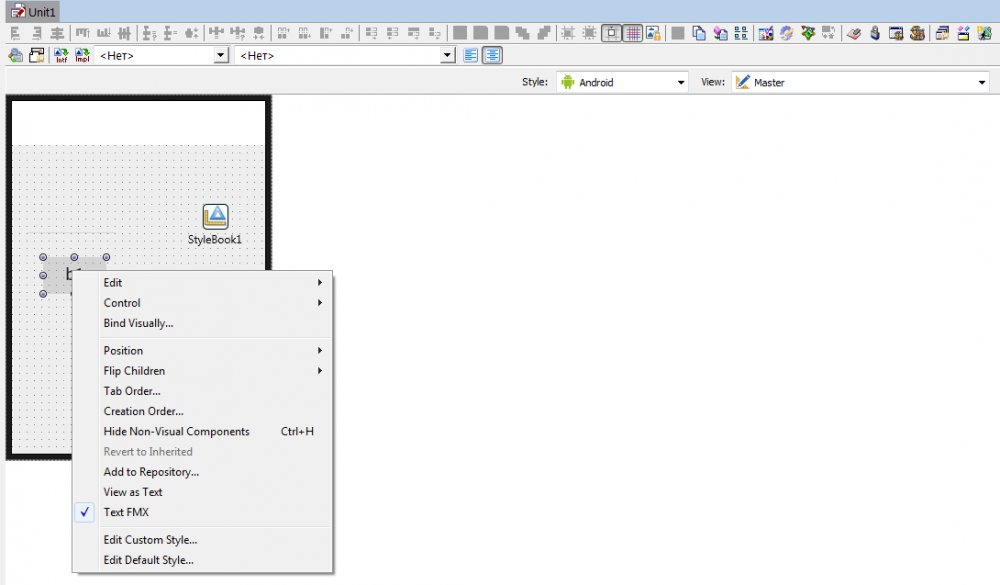This screenshot has width=1000, height=585.
Task: Click the align top edges icon
Action: (x=82, y=33)
